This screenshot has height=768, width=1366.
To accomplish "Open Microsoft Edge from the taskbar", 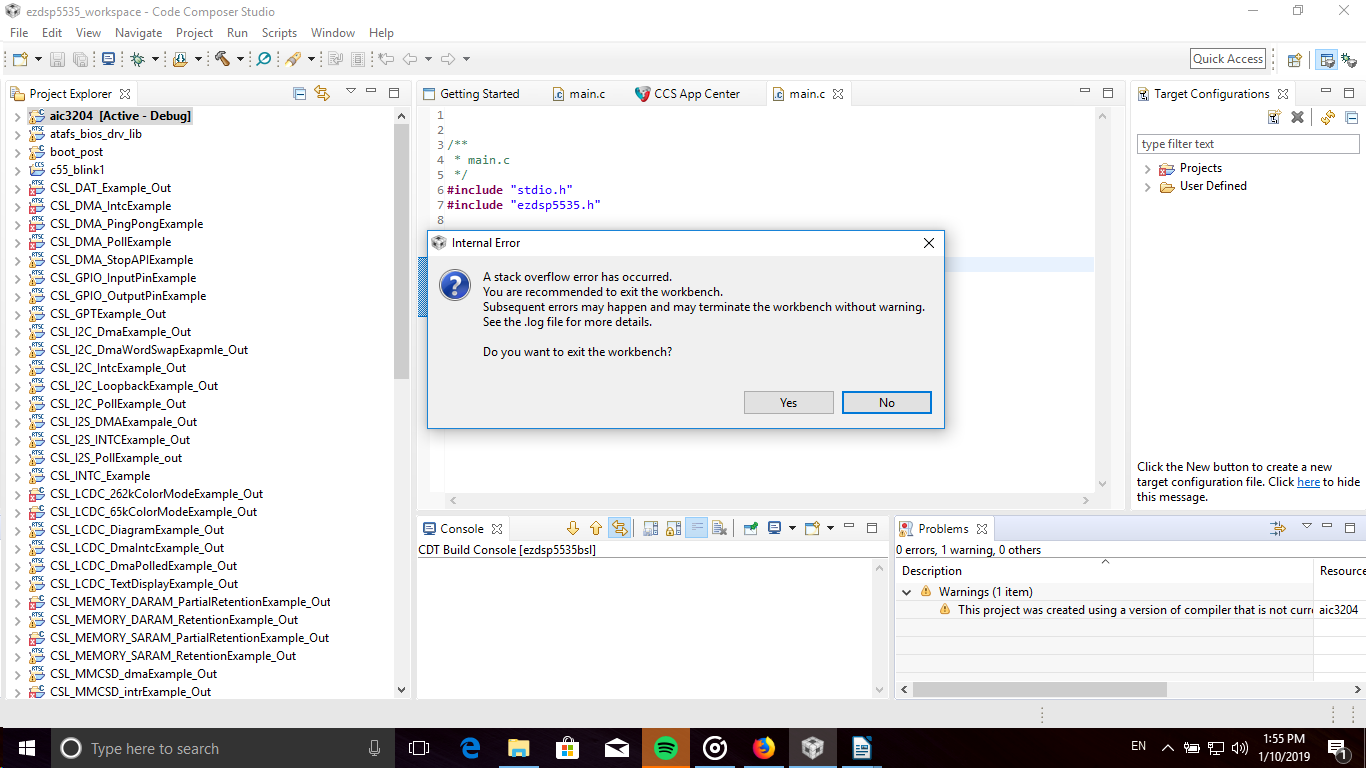I will pos(470,747).
